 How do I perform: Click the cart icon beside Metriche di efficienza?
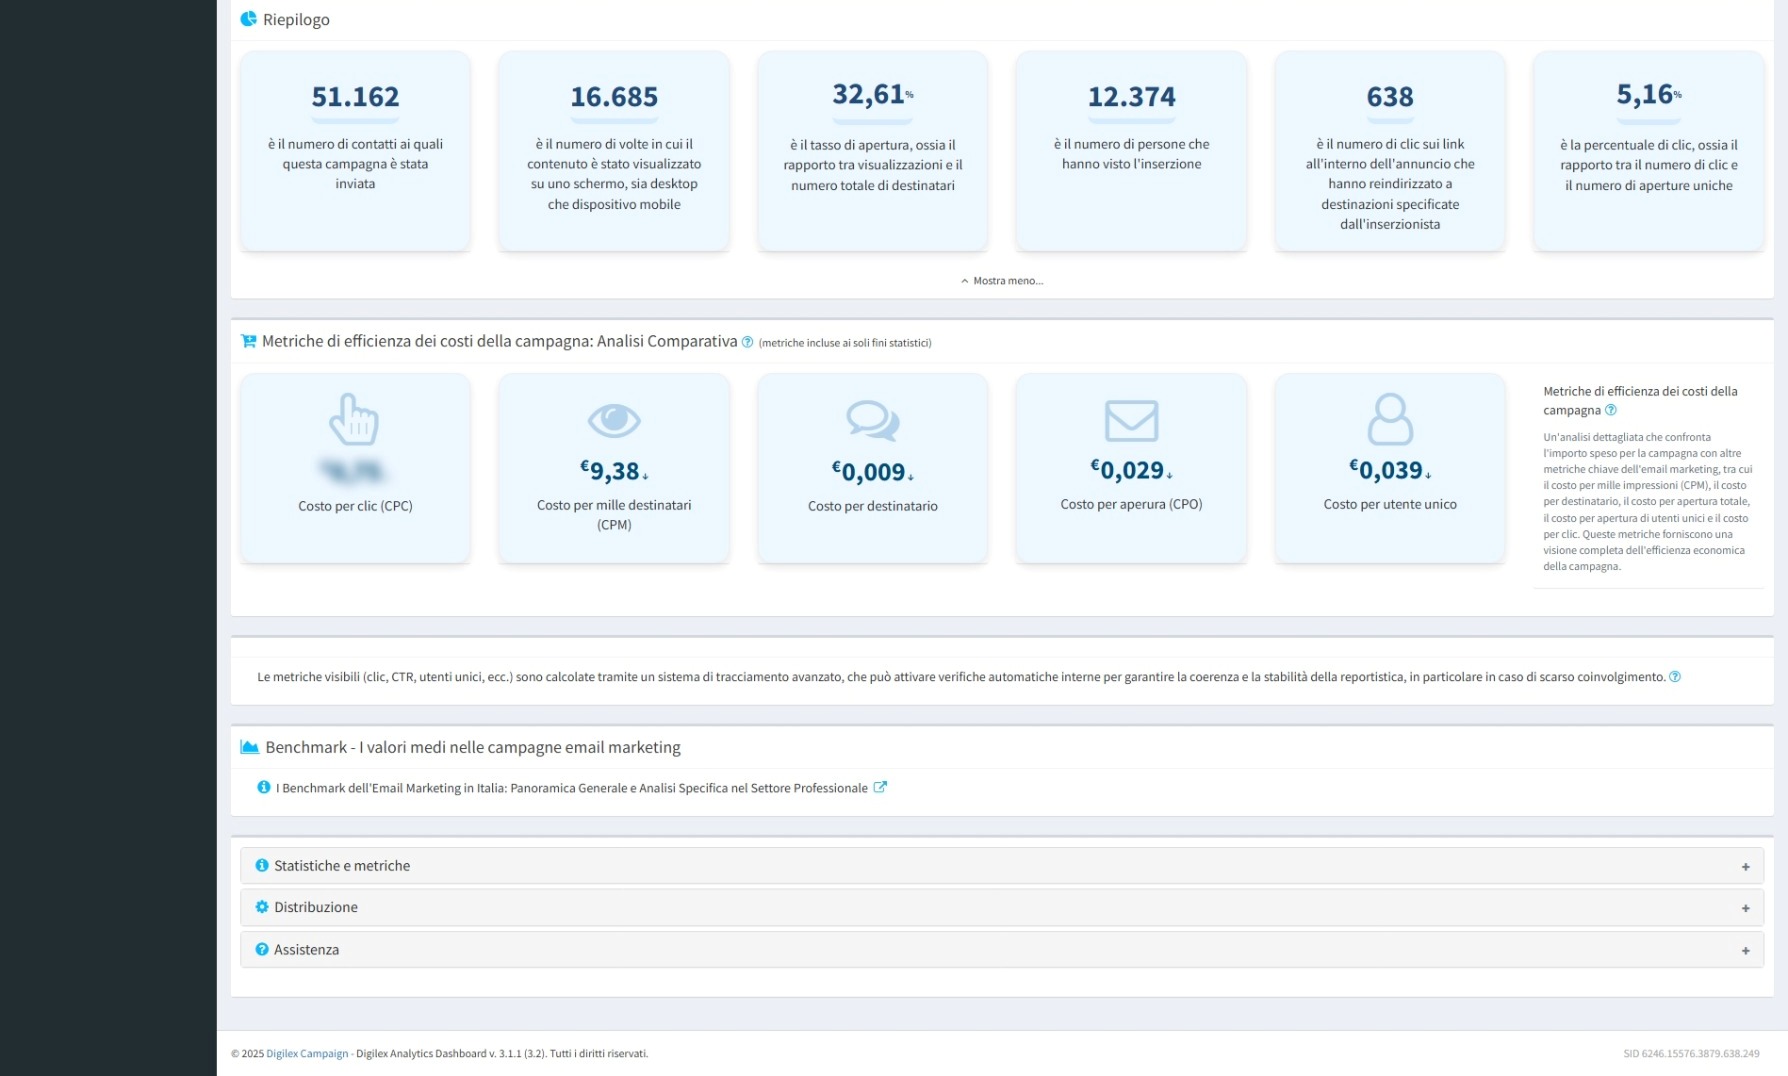pos(248,341)
